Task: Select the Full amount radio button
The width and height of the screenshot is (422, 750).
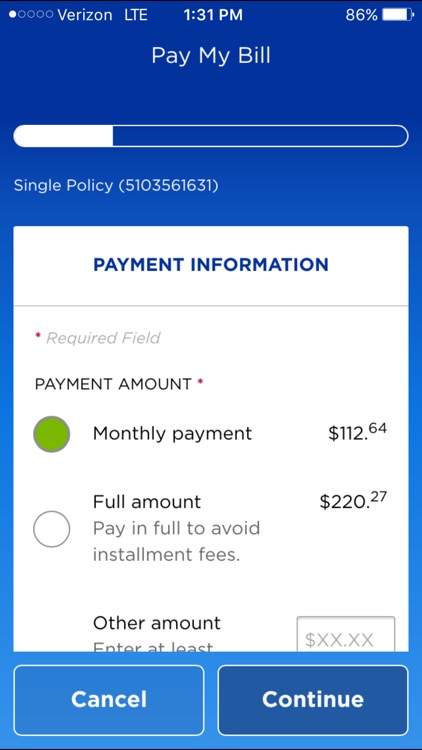Action: [52, 529]
